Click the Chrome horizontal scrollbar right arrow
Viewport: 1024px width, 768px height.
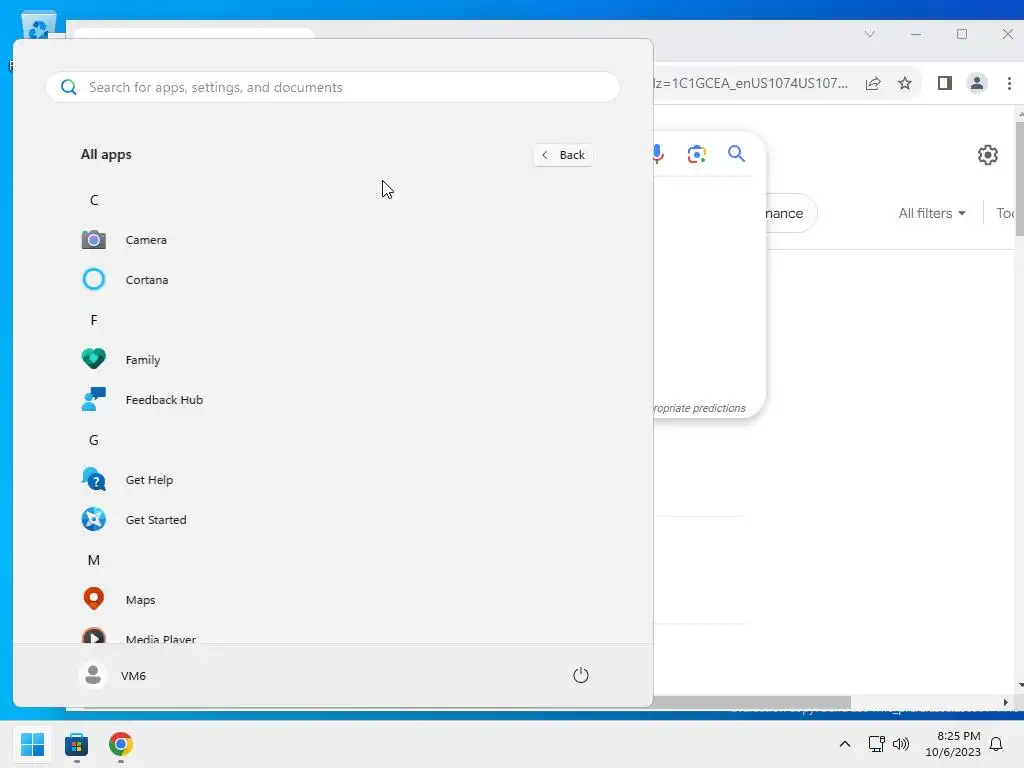click(x=1006, y=702)
